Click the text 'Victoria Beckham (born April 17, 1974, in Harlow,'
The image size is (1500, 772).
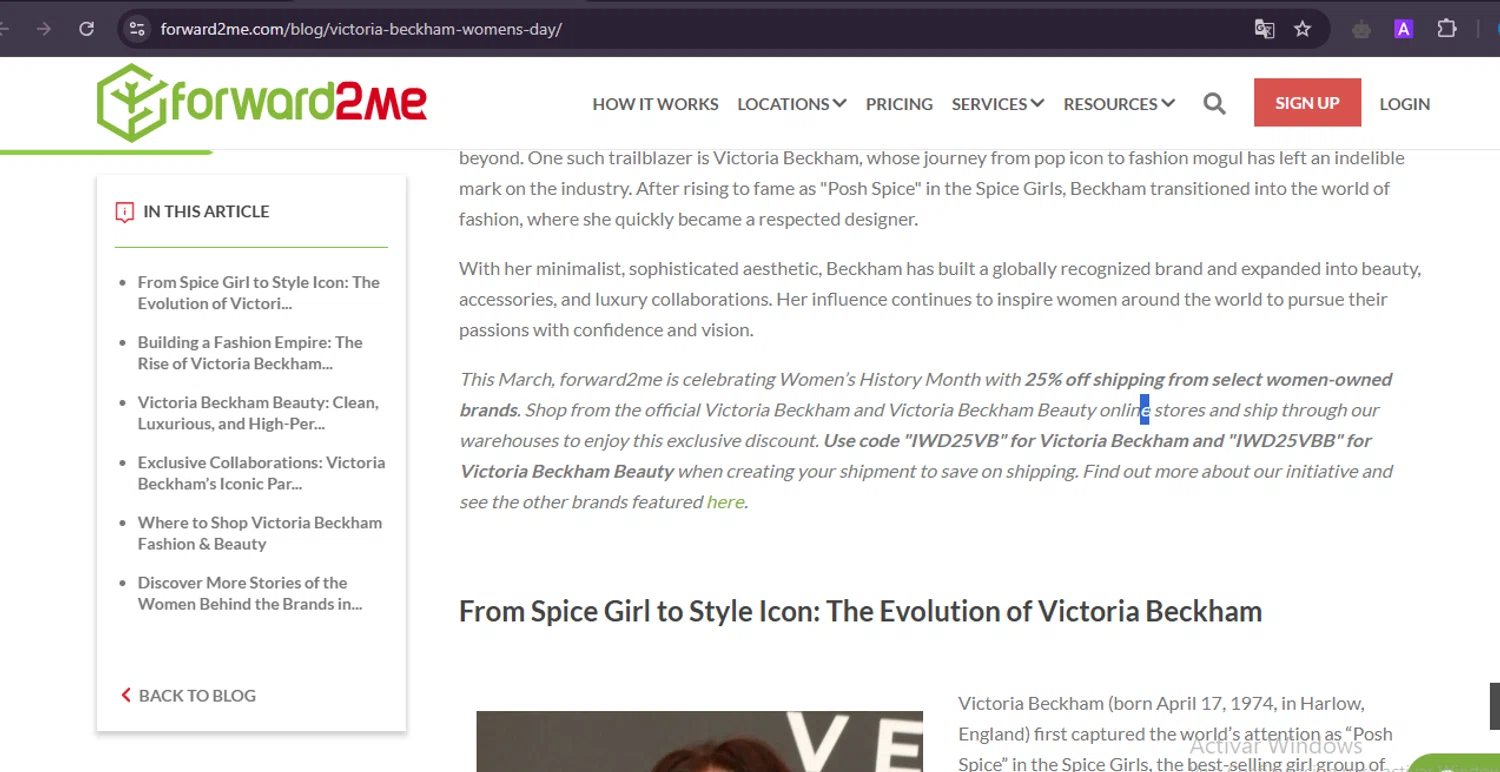(x=1161, y=704)
